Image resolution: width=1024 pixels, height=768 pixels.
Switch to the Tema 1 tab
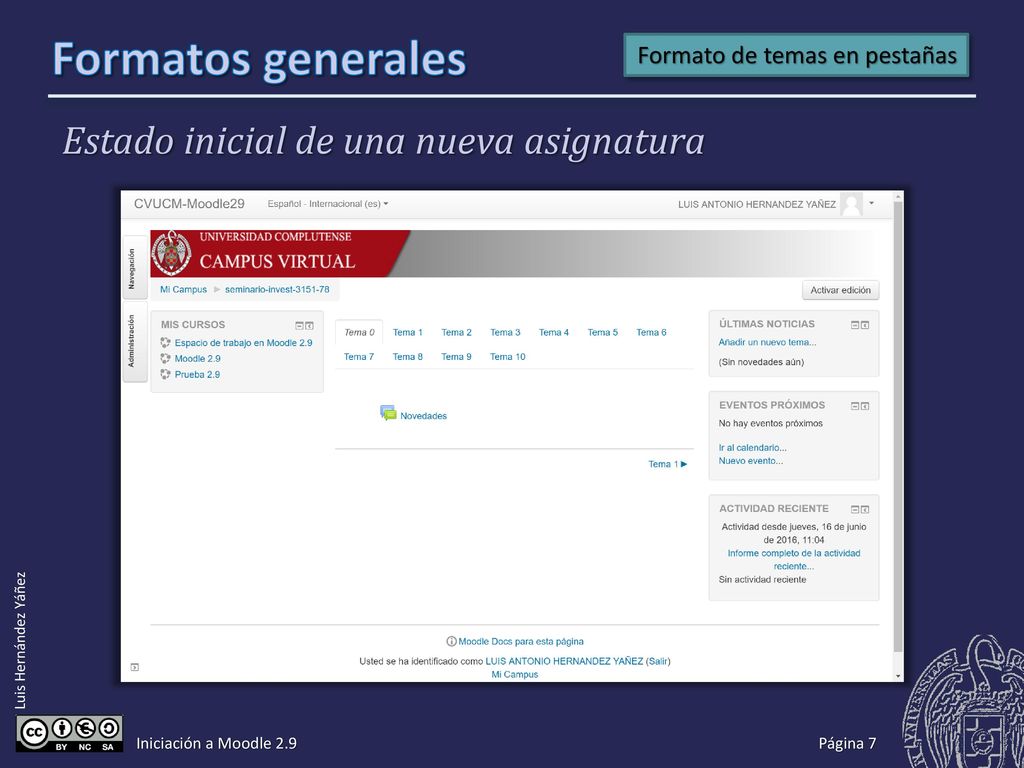point(408,332)
